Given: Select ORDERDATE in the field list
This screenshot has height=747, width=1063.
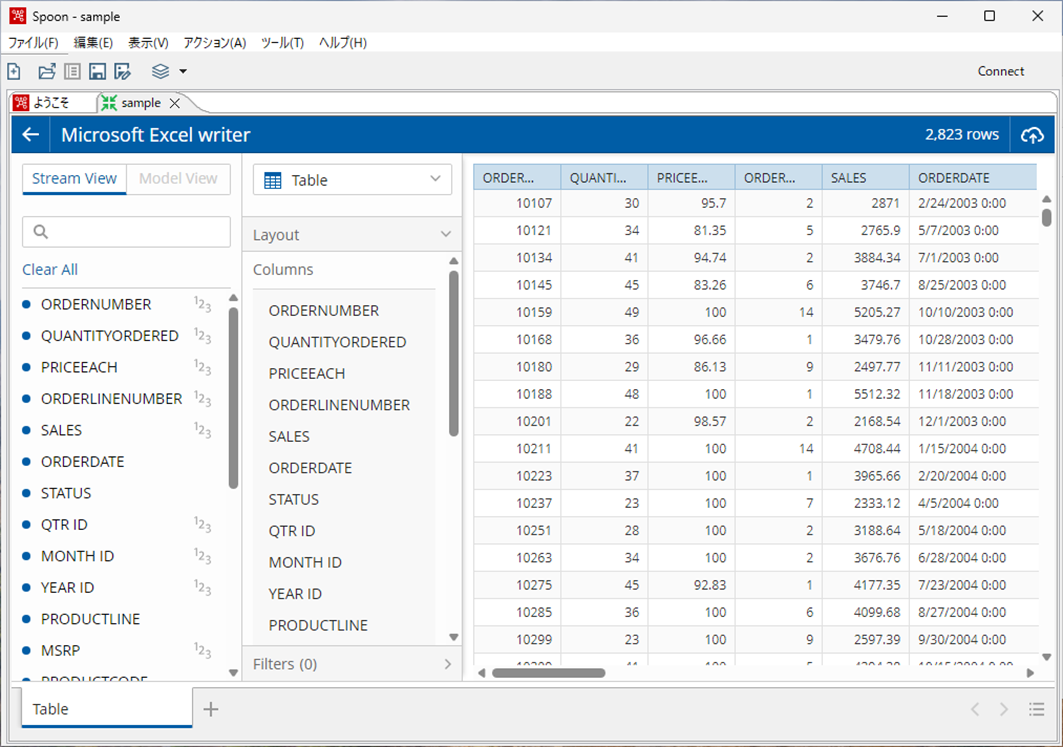Looking at the screenshot, I should (x=83, y=462).
